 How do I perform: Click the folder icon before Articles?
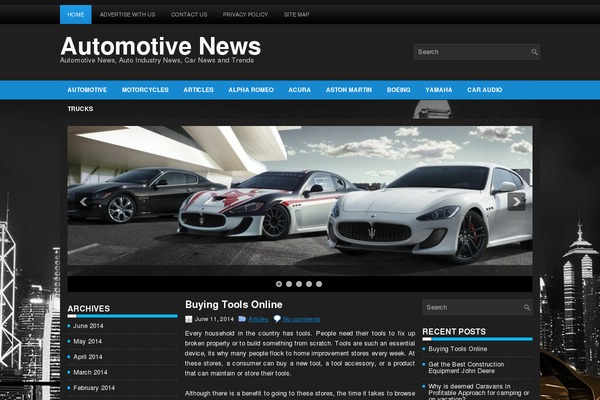click(242, 319)
